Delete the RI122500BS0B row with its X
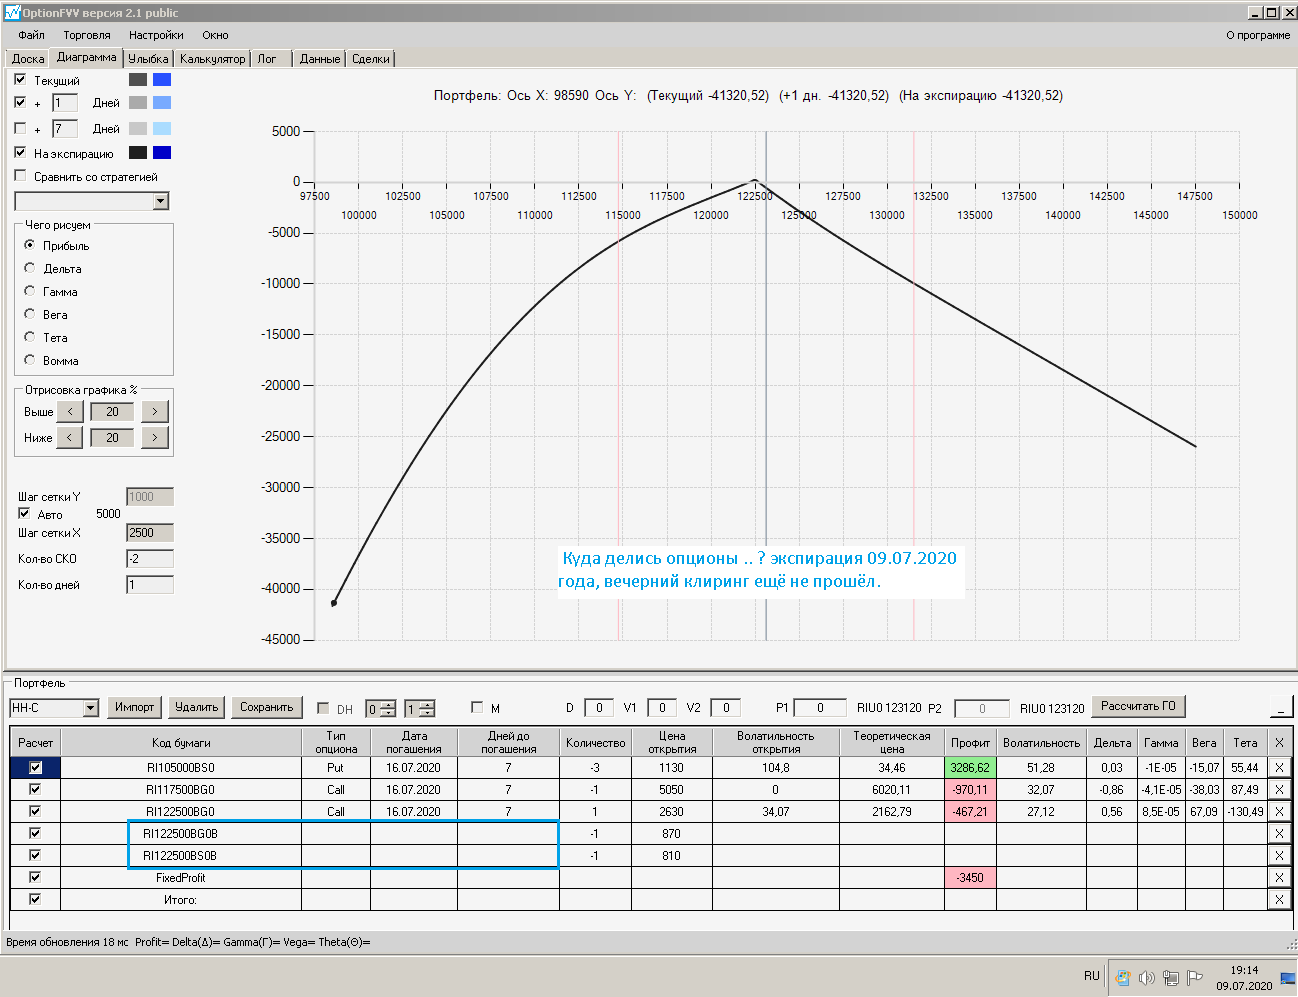The width and height of the screenshot is (1298, 997). pyautogui.click(x=1279, y=856)
